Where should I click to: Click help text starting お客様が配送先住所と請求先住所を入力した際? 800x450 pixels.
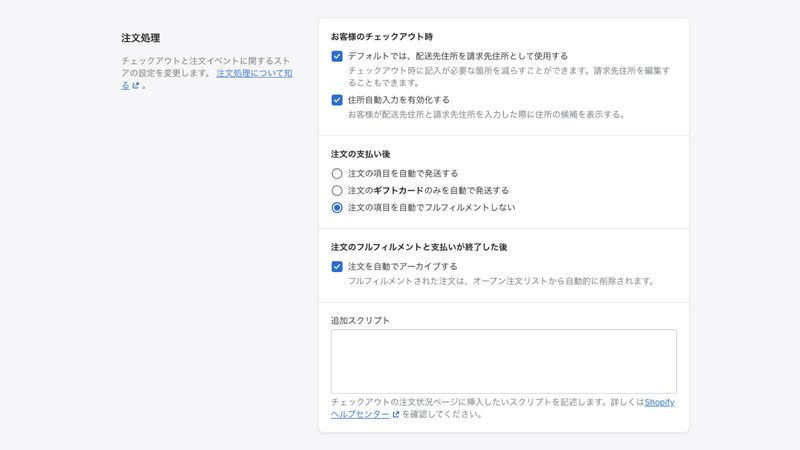pos(487,114)
